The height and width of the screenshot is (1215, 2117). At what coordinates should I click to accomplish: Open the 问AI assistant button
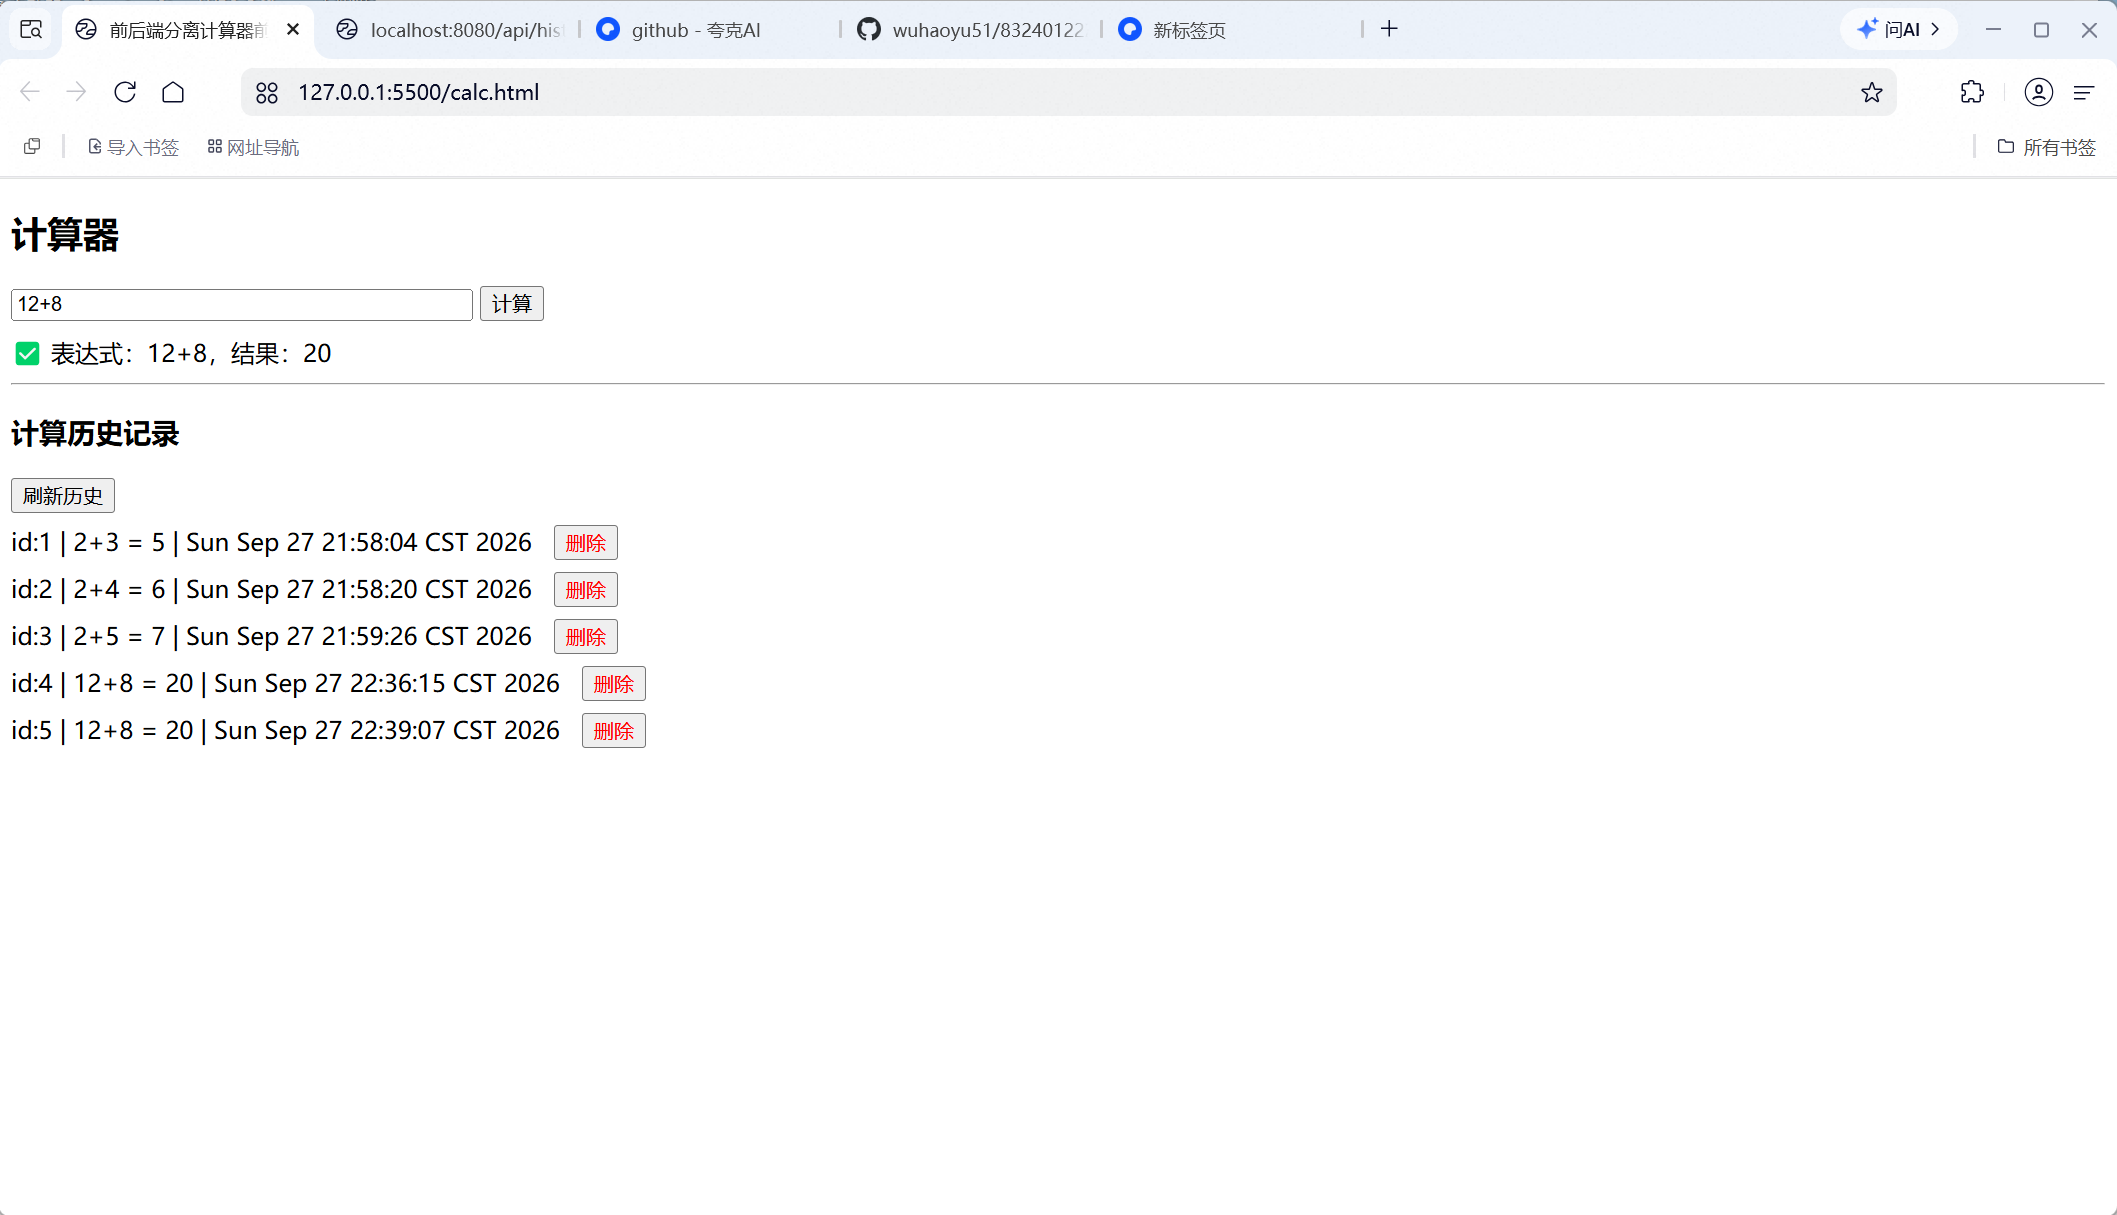tap(1898, 29)
